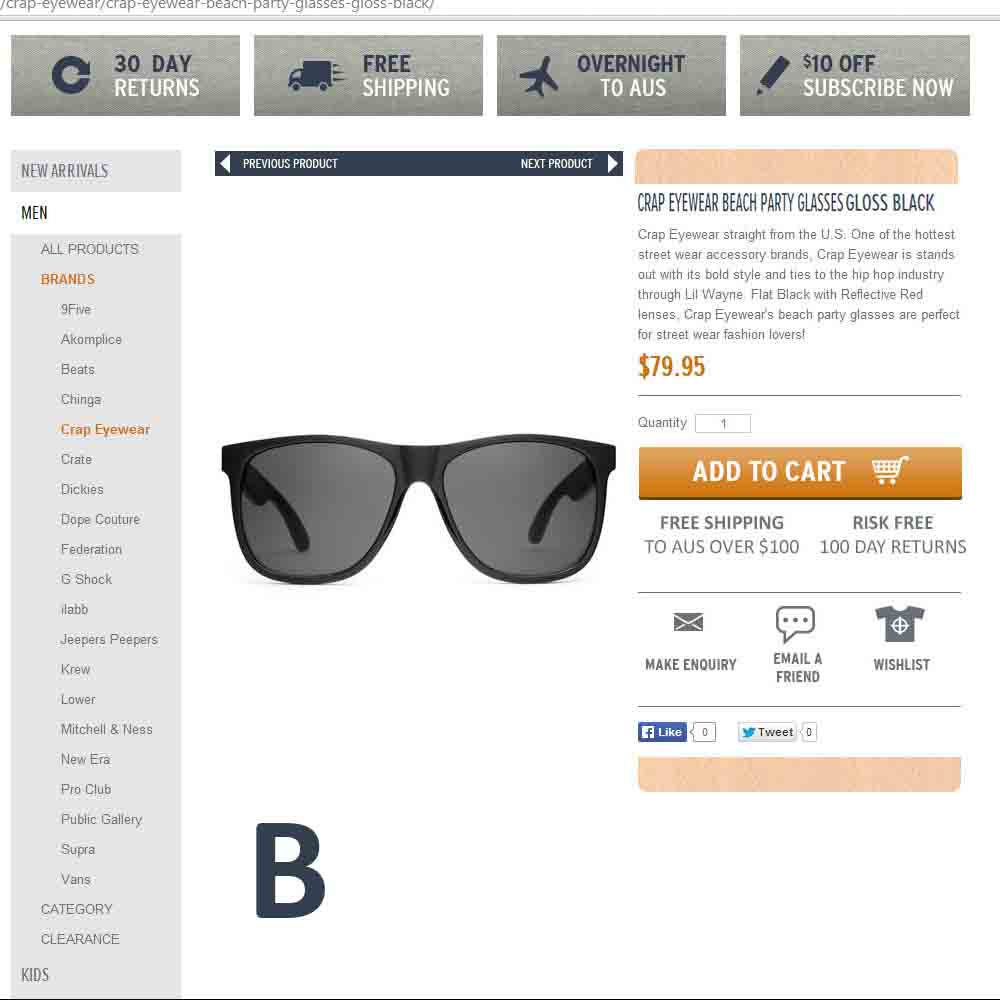The width and height of the screenshot is (1000, 1000).
Task: Click the Wishlist t-shirt icon
Action: click(x=899, y=624)
